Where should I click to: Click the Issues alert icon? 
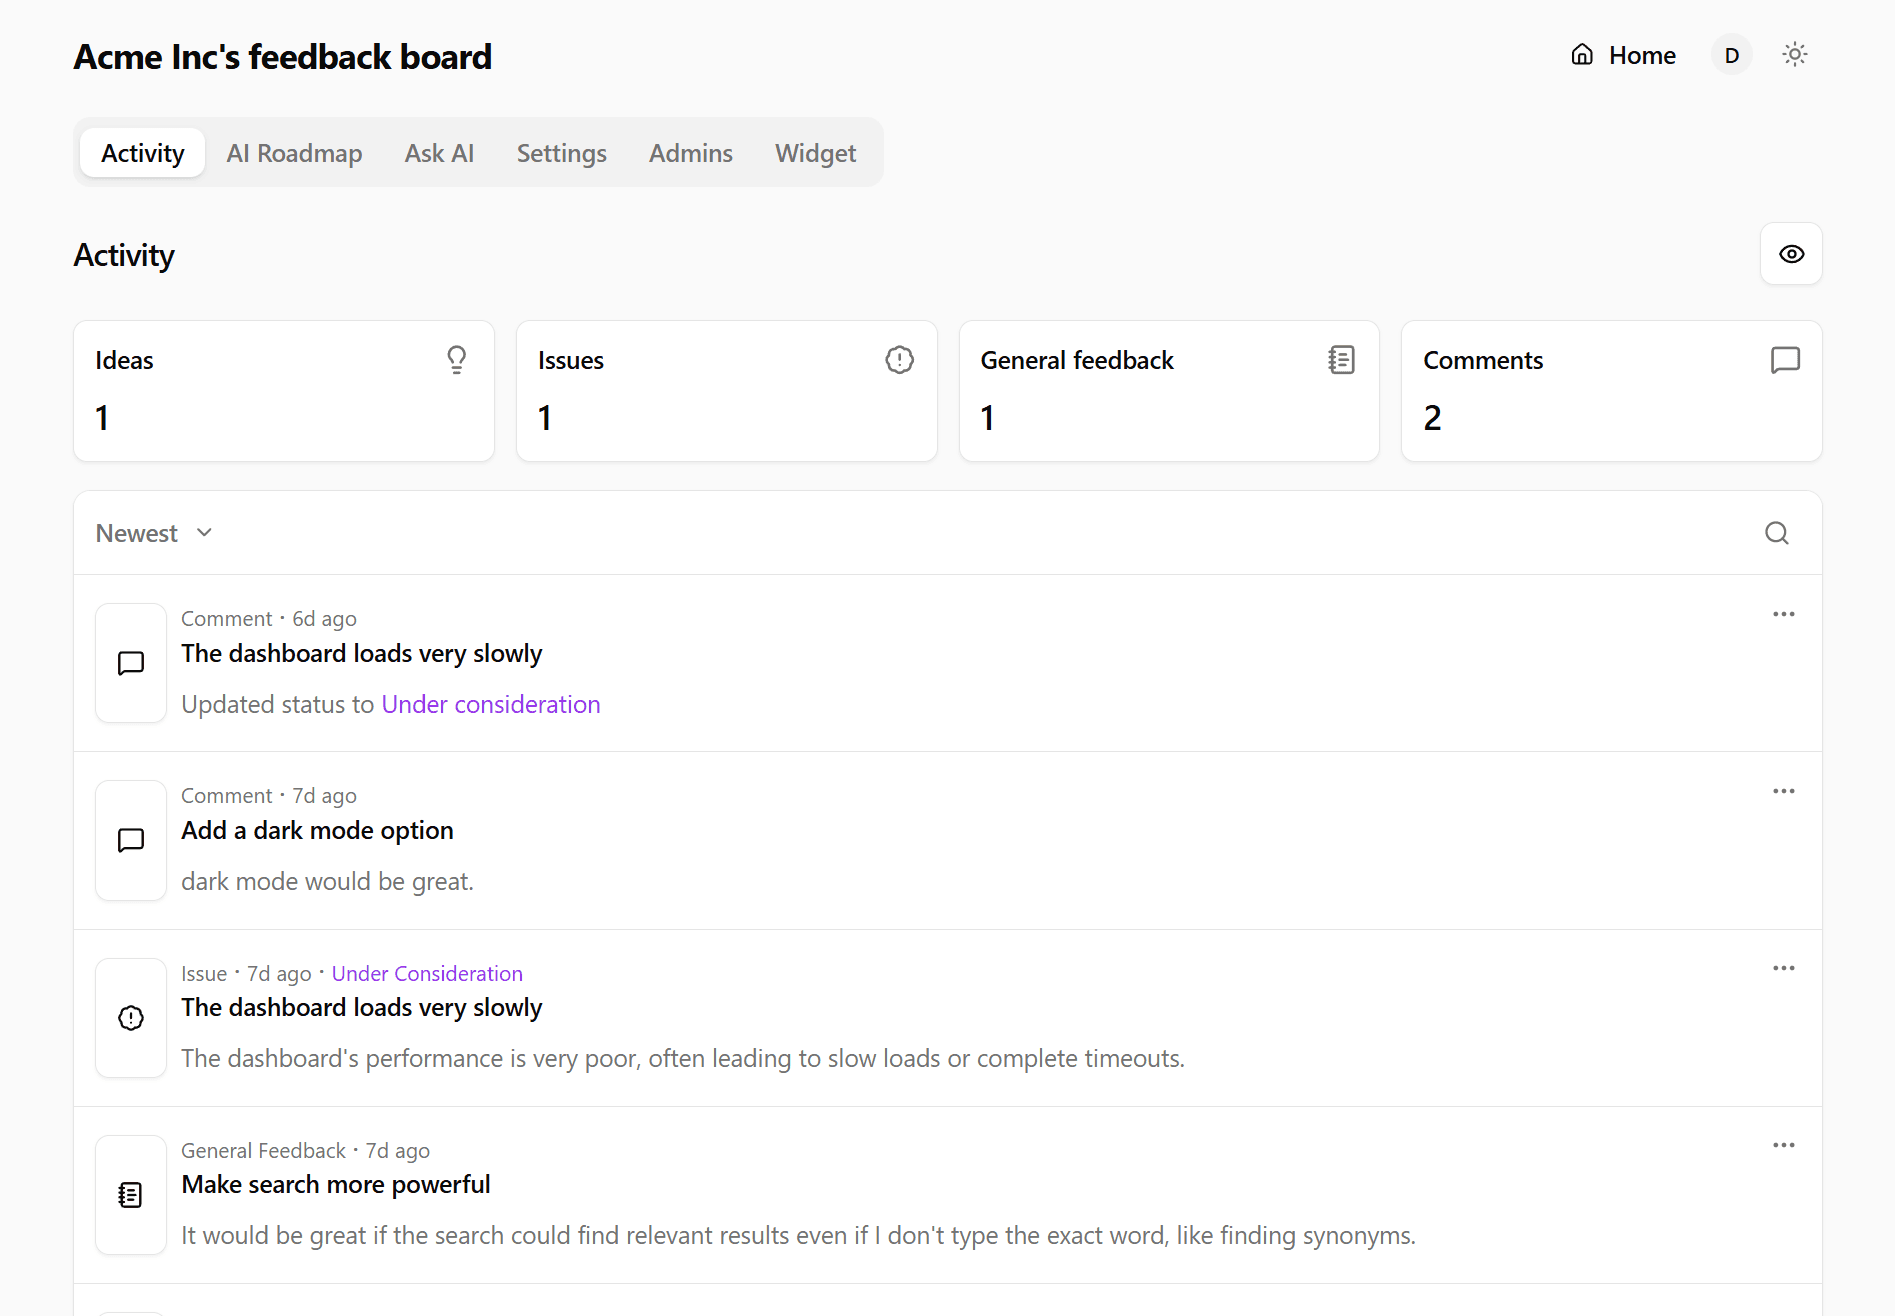899,359
